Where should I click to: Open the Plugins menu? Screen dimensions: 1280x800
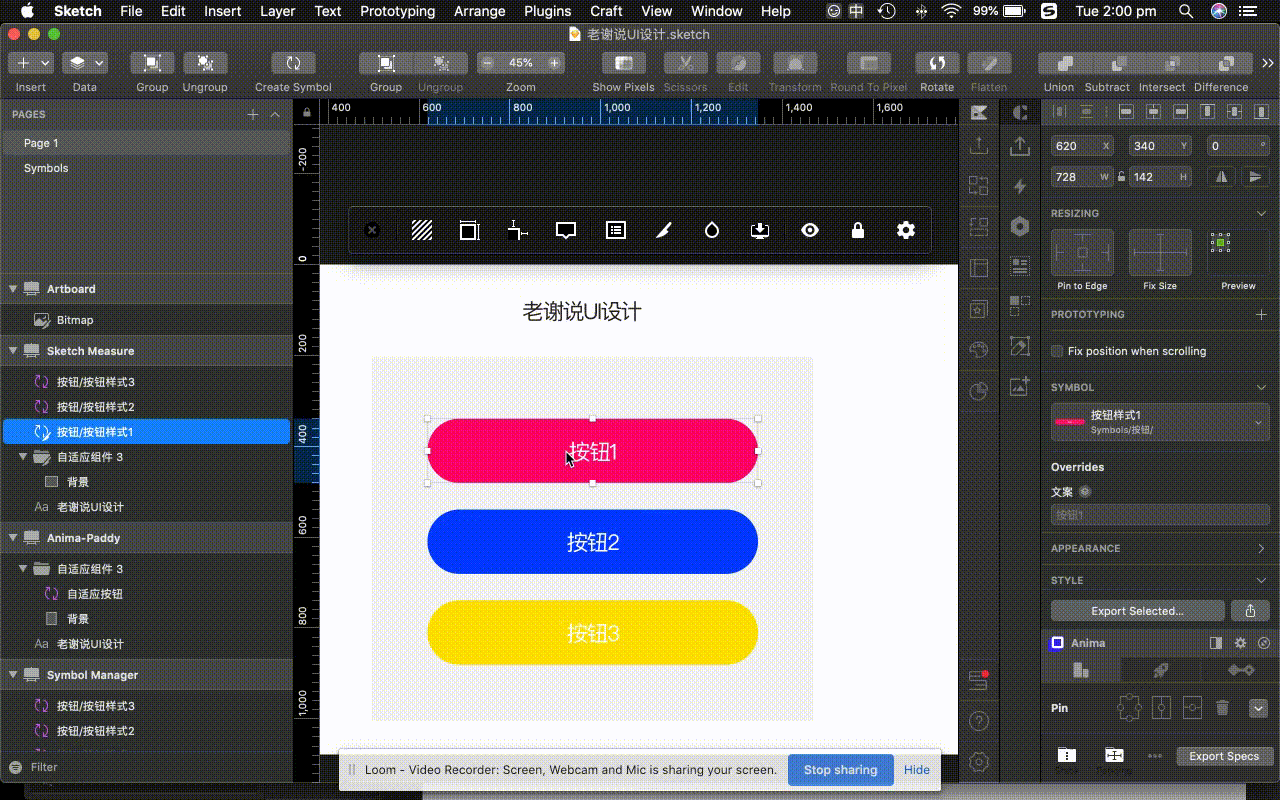click(x=548, y=11)
